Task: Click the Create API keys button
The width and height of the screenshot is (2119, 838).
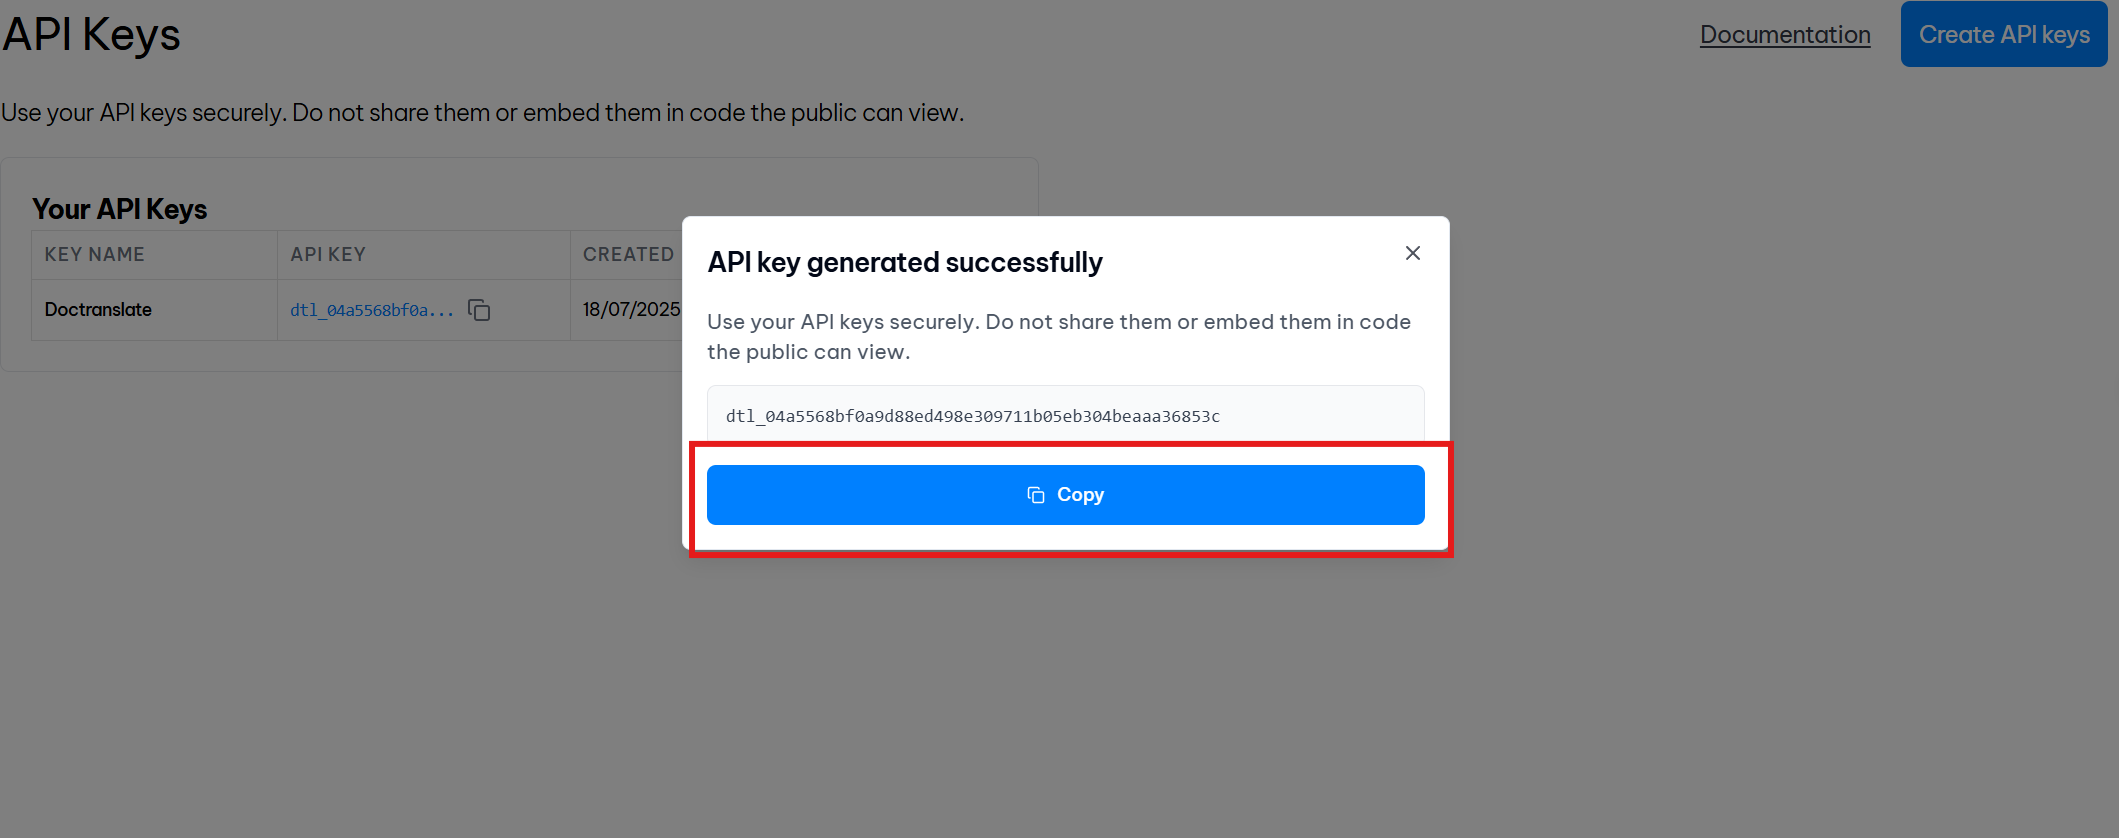Action: coord(2003,33)
